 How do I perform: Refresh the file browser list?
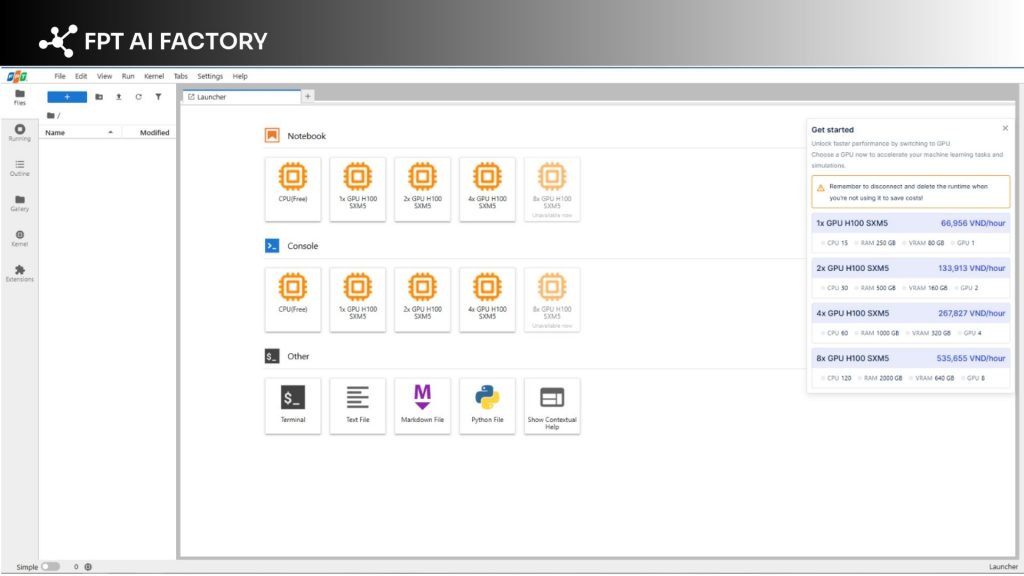[138, 96]
